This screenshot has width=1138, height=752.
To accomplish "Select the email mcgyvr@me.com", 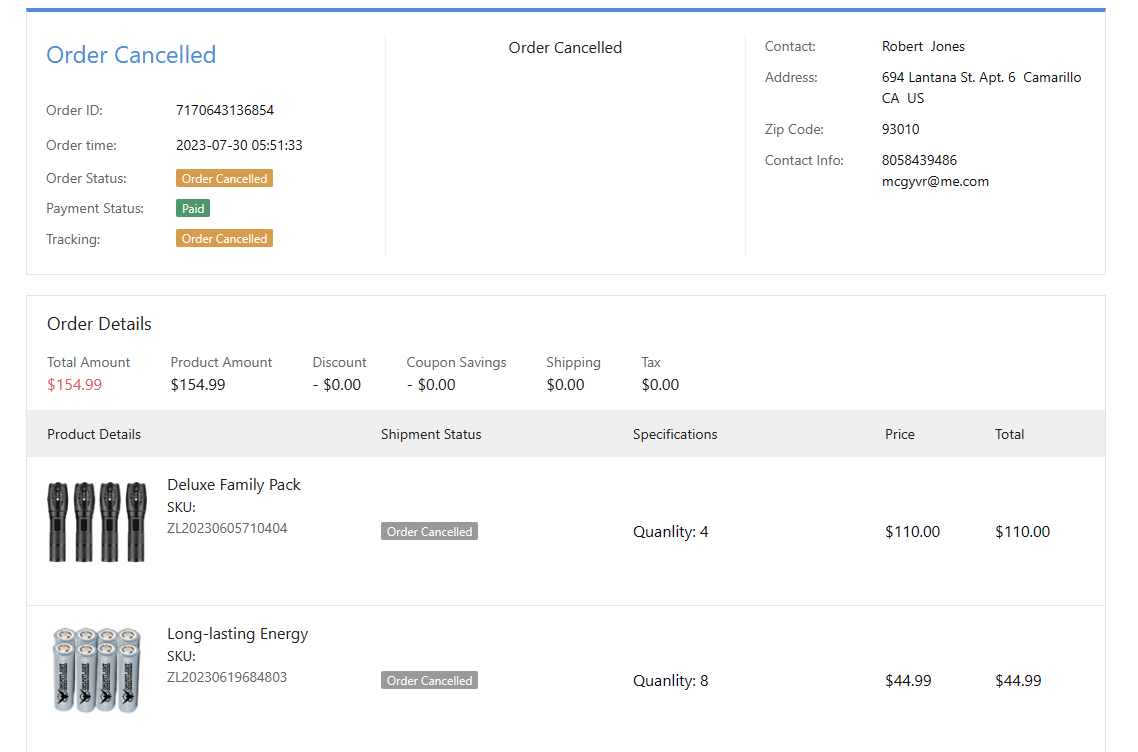I will pyautogui.click(x=934, y=182).
